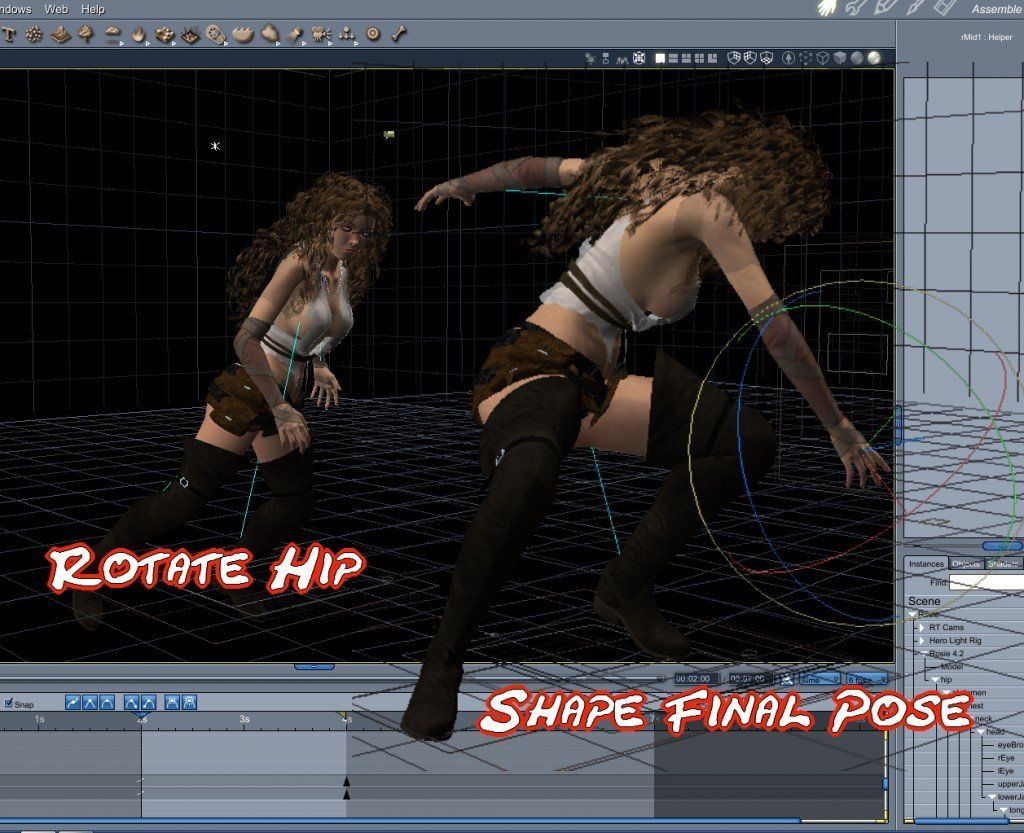Collapse the lowerJaw tree node
The height and width of the screenshot is (833, 1024).
click(x=991, y=797)
